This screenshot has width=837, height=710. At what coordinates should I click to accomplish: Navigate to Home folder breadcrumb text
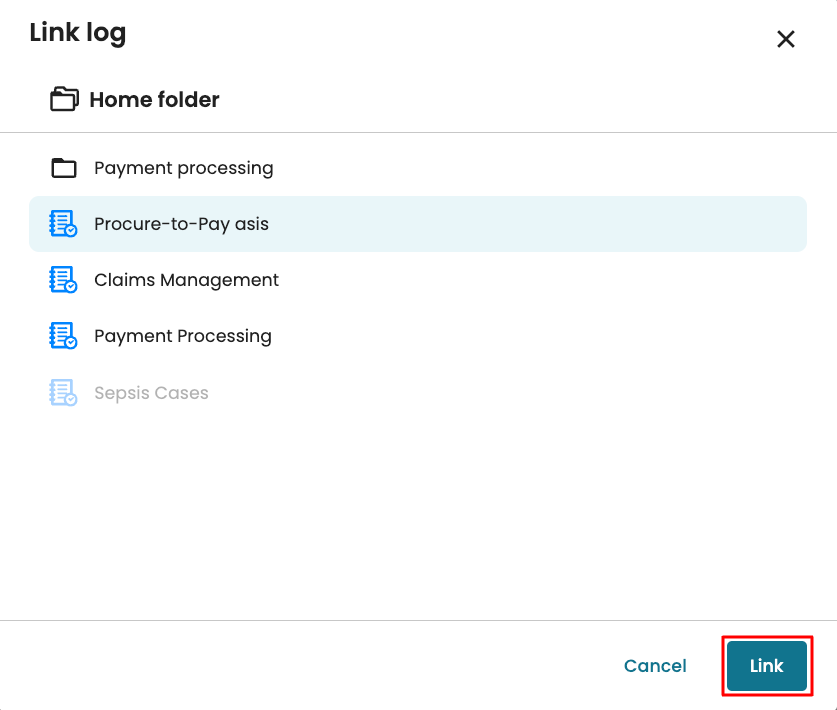click(154, 99)
